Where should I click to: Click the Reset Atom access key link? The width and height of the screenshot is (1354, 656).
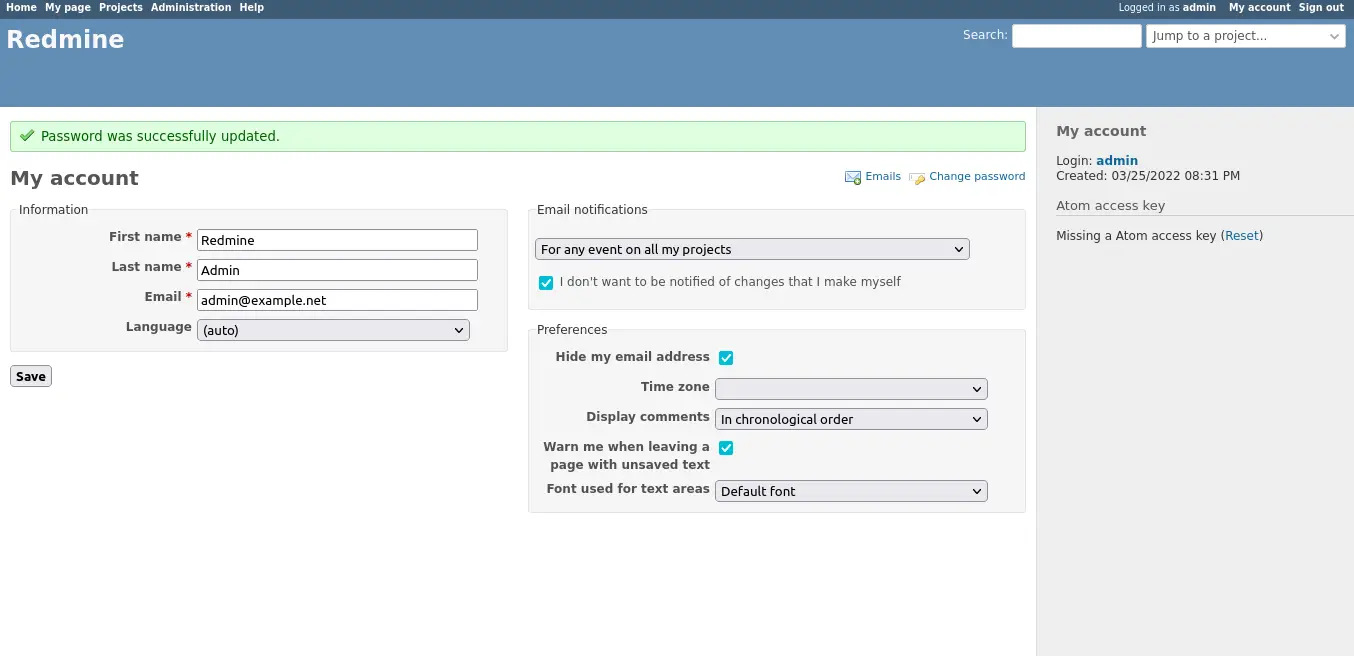tap(1242, 236)
